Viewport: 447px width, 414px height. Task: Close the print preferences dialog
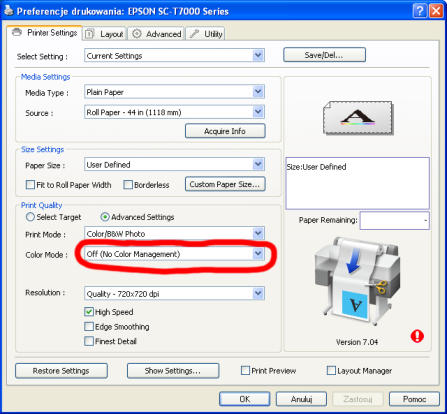pyautogui.click(x=436, y=11)
